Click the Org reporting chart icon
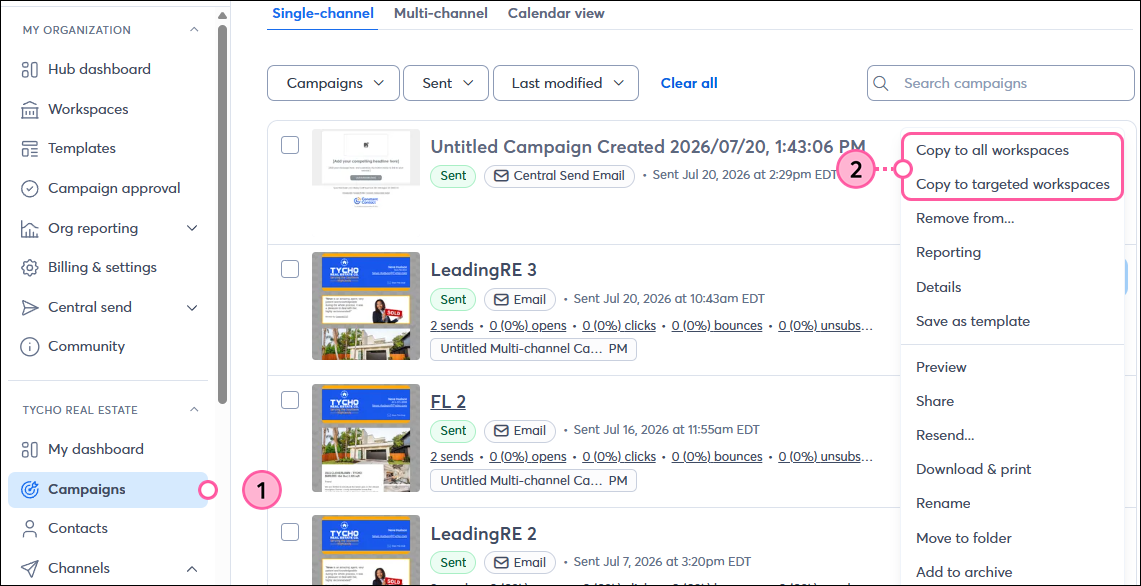This screenshot has height=586, width=1141. [29, 229]
